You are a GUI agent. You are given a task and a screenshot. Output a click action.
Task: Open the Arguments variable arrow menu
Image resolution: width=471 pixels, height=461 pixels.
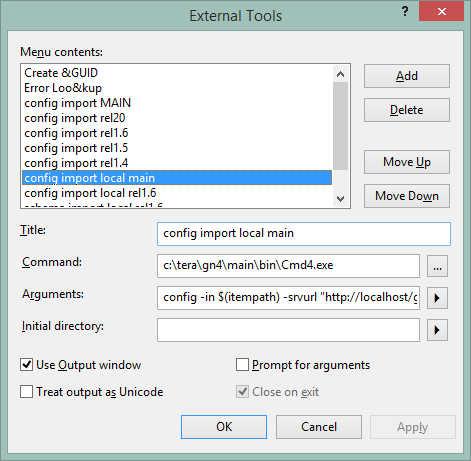pos(437,298)
